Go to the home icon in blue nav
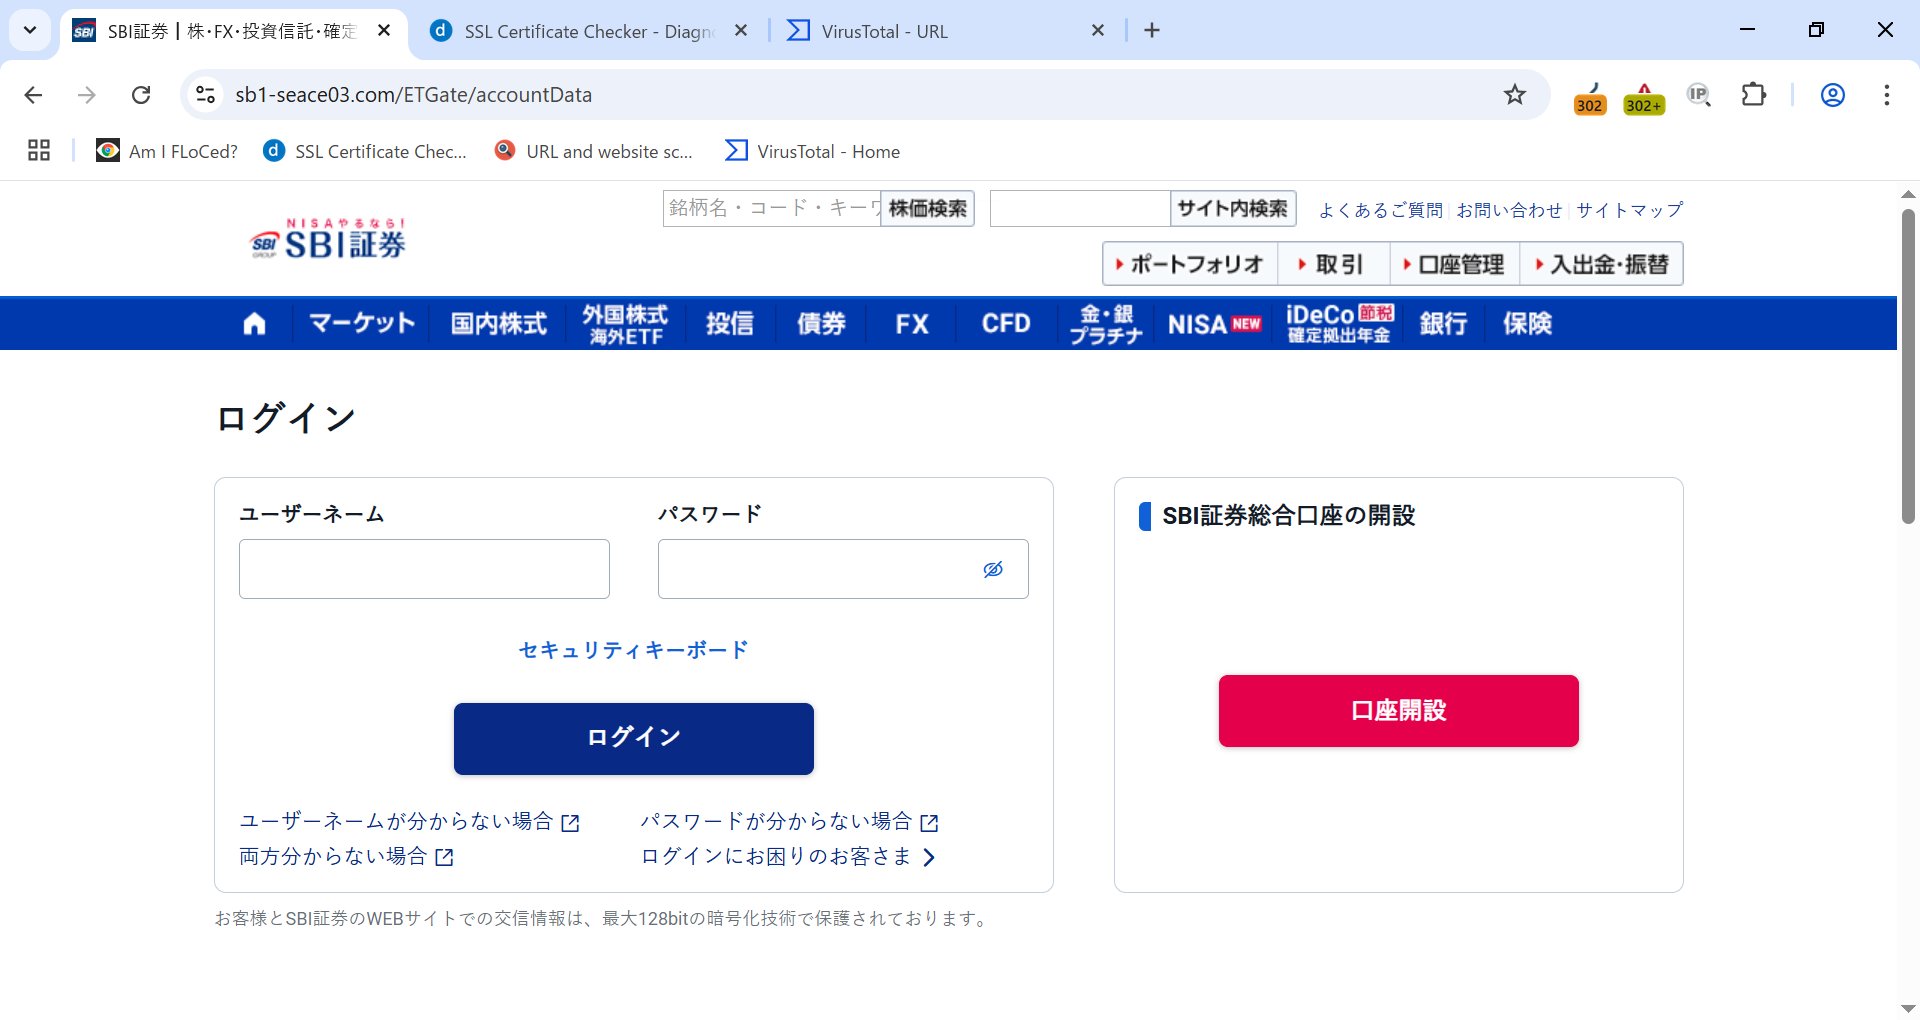 (x=254, y=324)
